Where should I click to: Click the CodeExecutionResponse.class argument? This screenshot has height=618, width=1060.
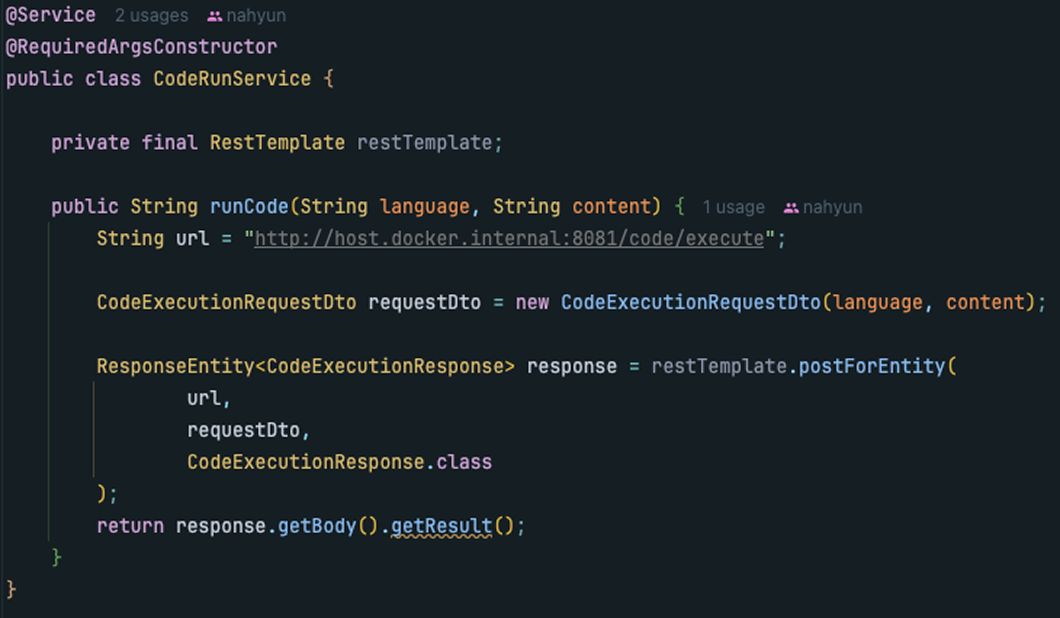click(339, 462)
